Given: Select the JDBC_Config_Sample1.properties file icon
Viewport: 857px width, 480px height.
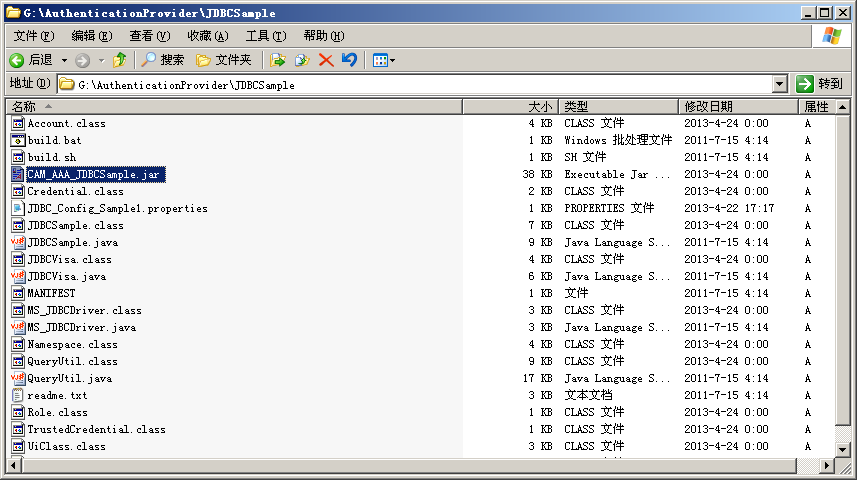Looking at the screenshot, I should [x=18, y=208].
